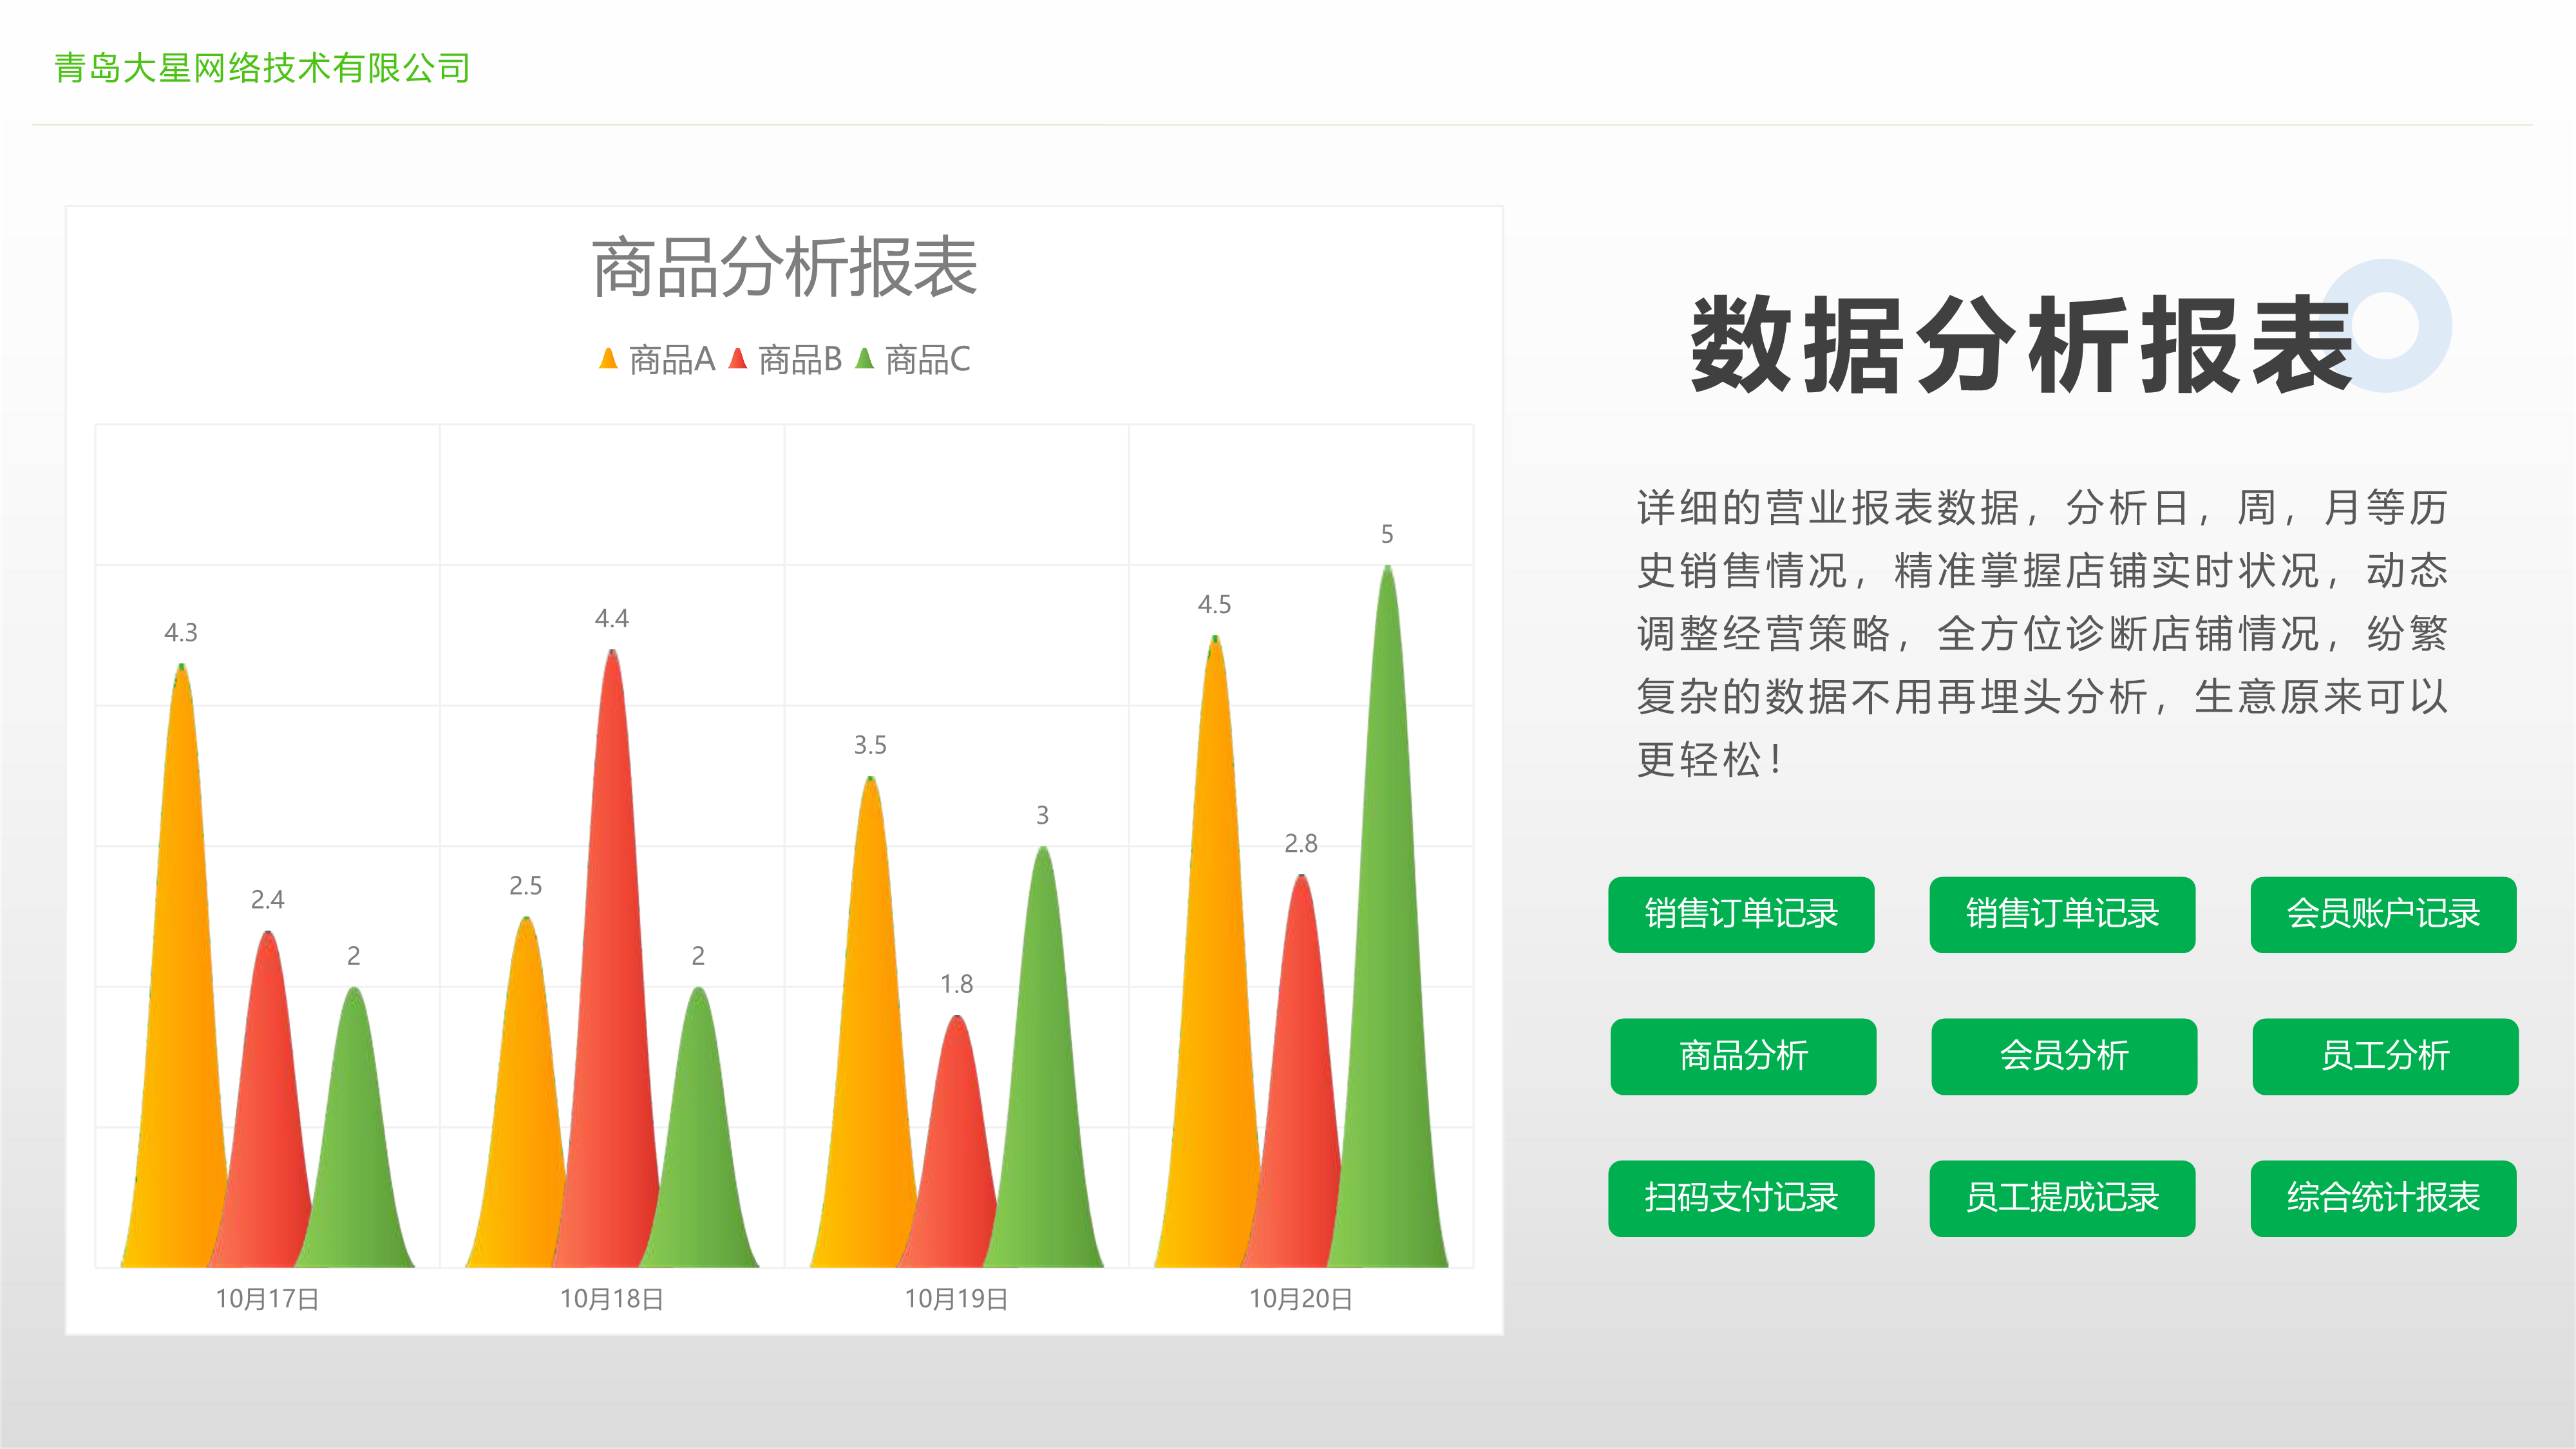This screenshot has width=2576, height=1449.
Task: Click the 员工提成记录 button
Action: click(2062, 1198)
